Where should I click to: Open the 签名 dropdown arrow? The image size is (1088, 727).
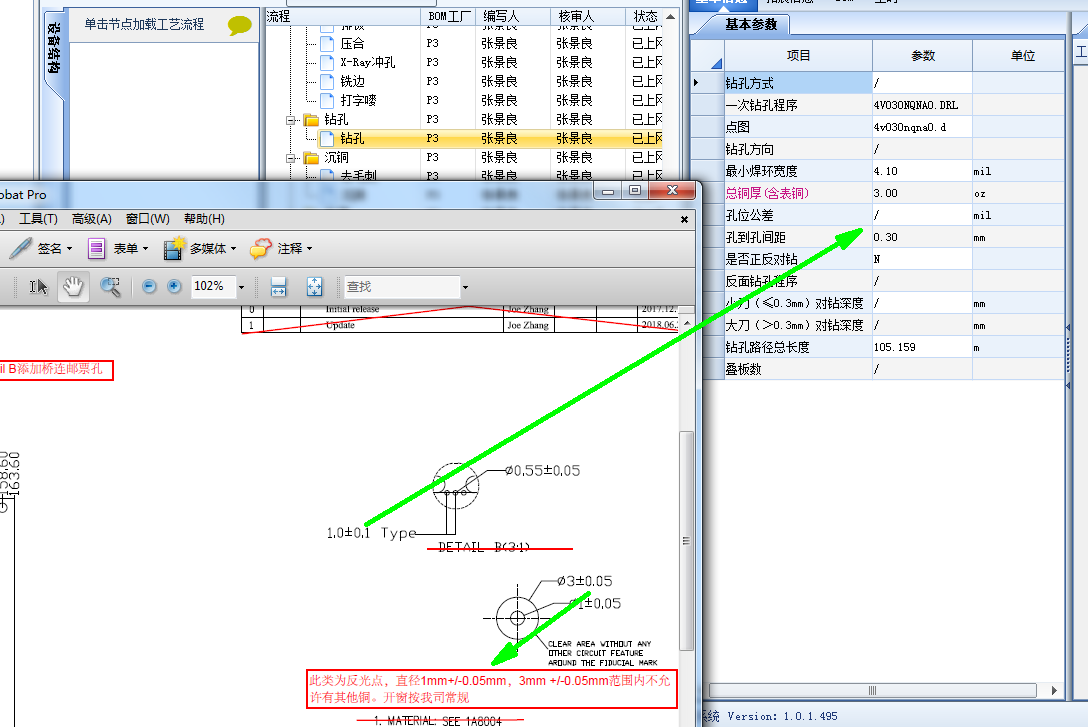point(69,248)
